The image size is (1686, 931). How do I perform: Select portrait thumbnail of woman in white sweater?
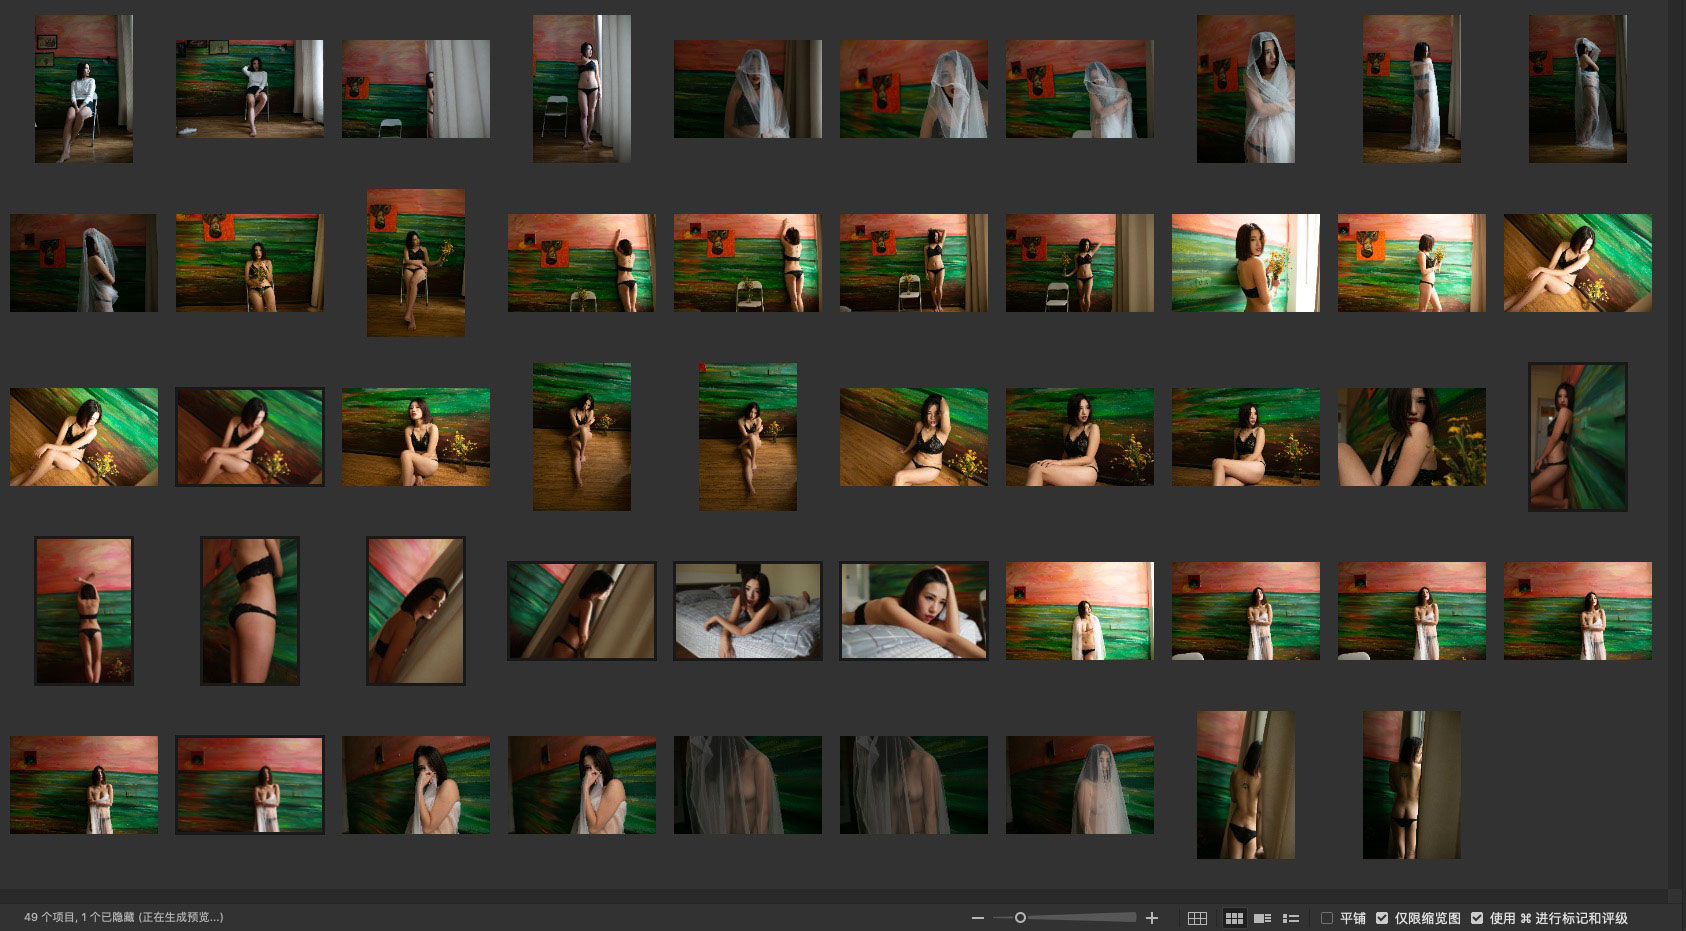pos(83,89)
